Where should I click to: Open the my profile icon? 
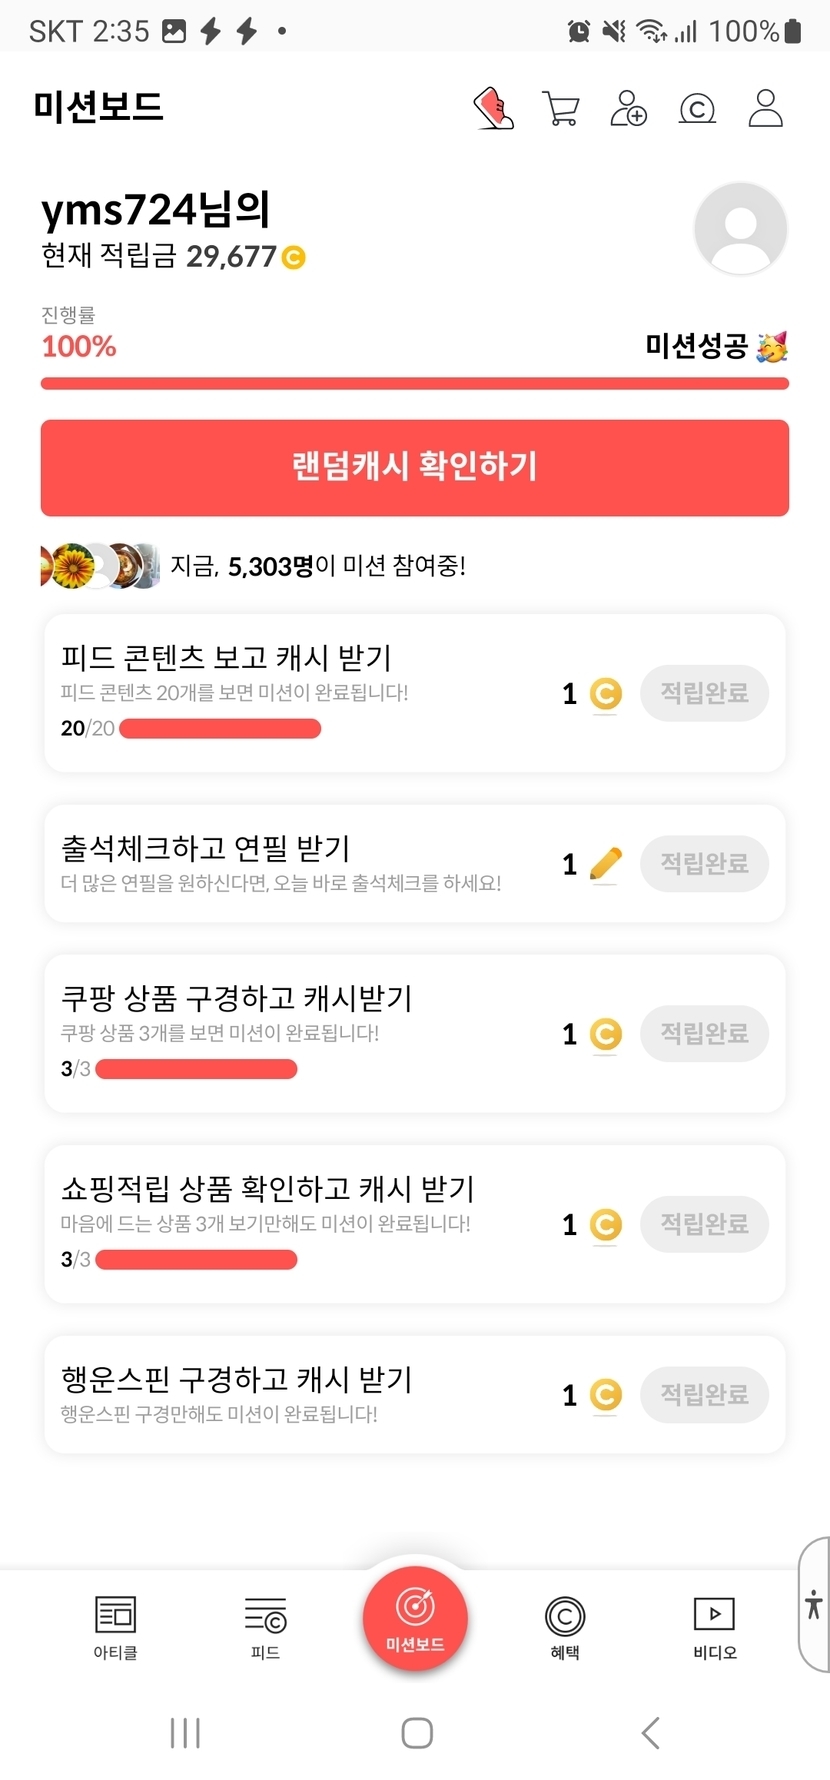[765, 108]
